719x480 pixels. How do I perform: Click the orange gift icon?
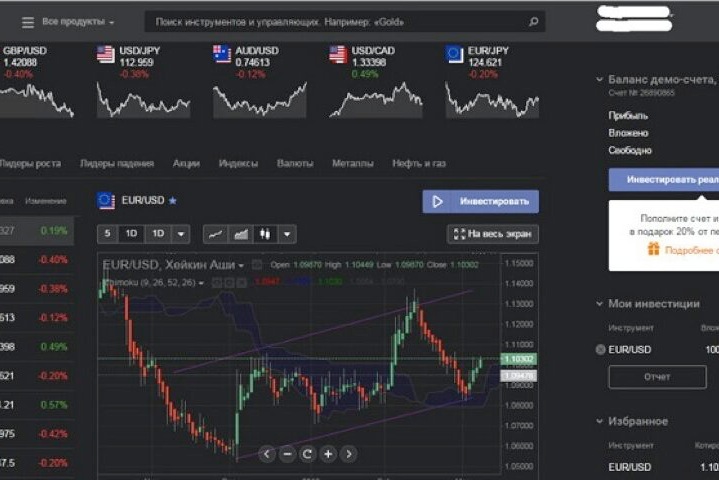point(653,248)
